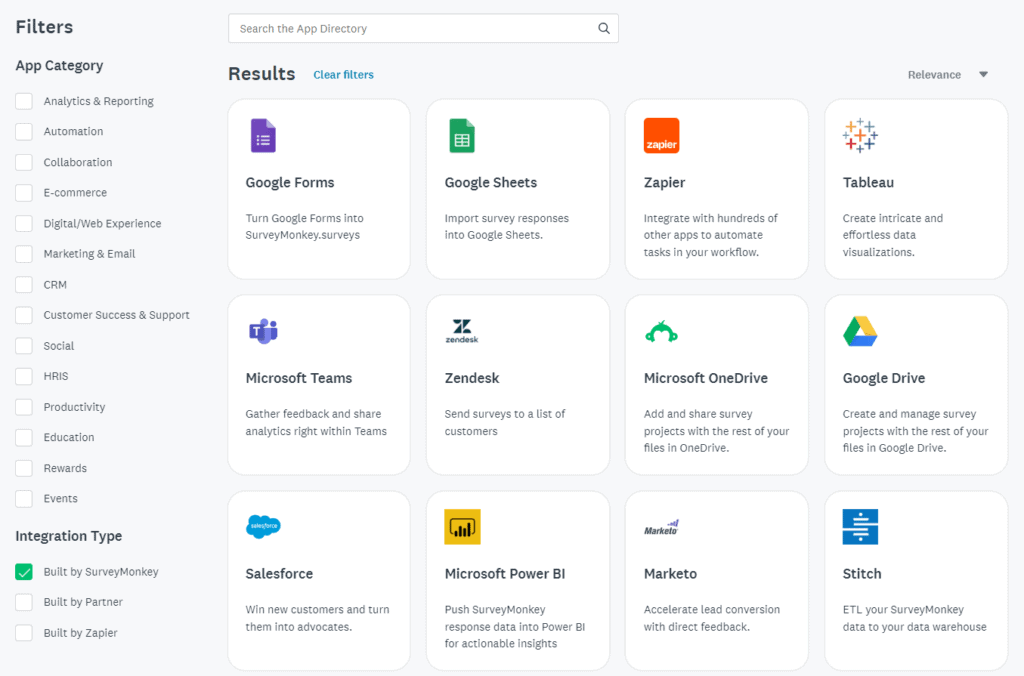This screenshot has height=676, width=1024.
Task: Enable Built by Partner filter
Action: pyautogui.click(x=24, y=602)
